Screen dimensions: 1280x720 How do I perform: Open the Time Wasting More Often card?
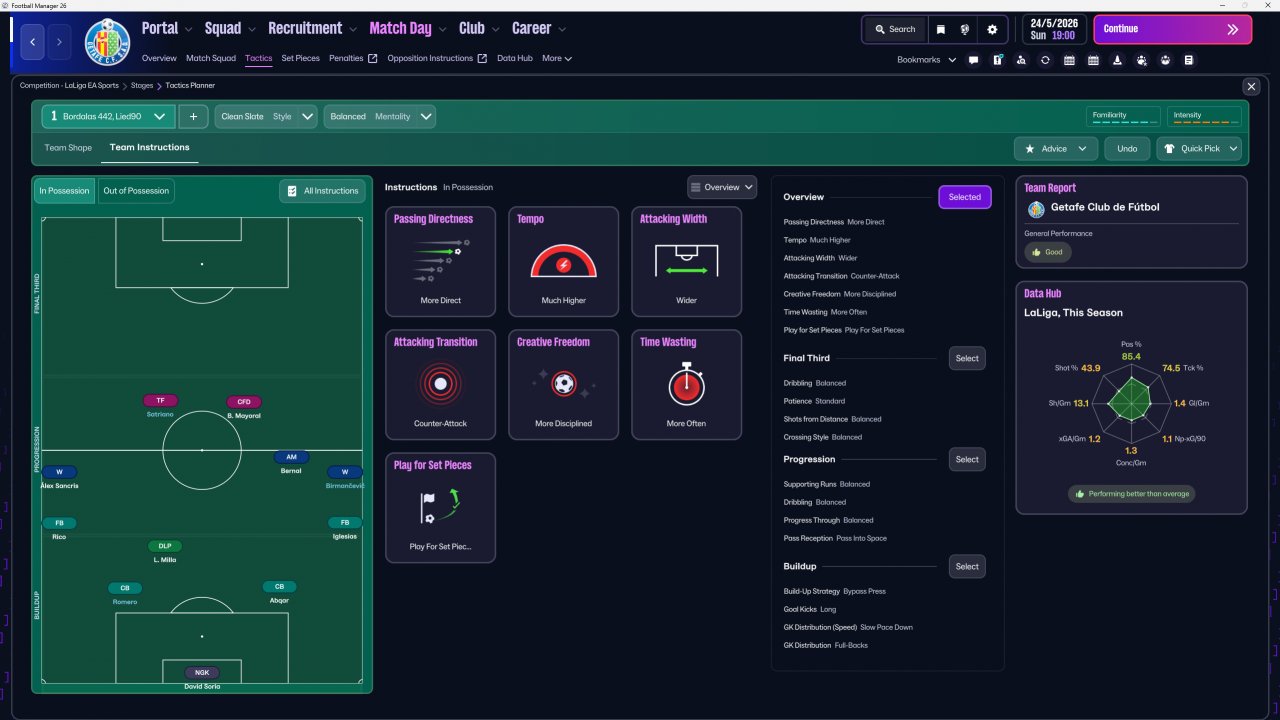686,385
